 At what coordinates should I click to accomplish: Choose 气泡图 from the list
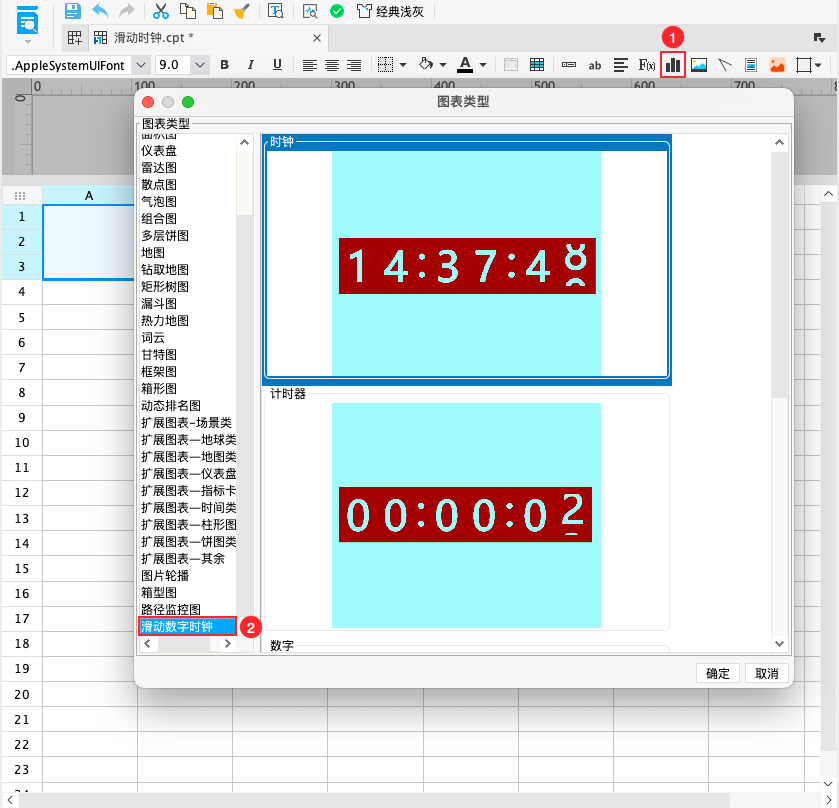coord(159,202)
